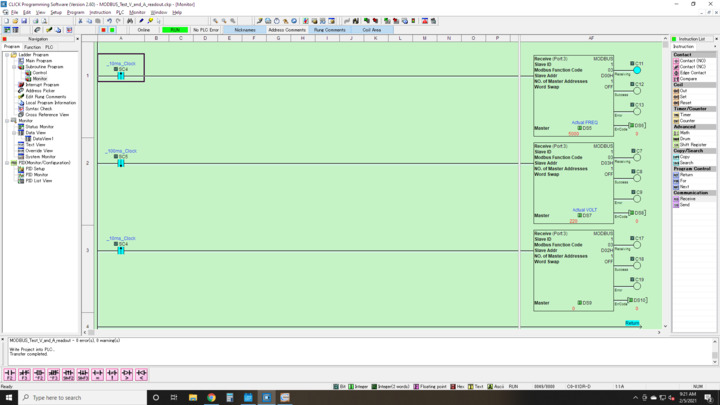Click the SC4 contact in rung 1

121,75
